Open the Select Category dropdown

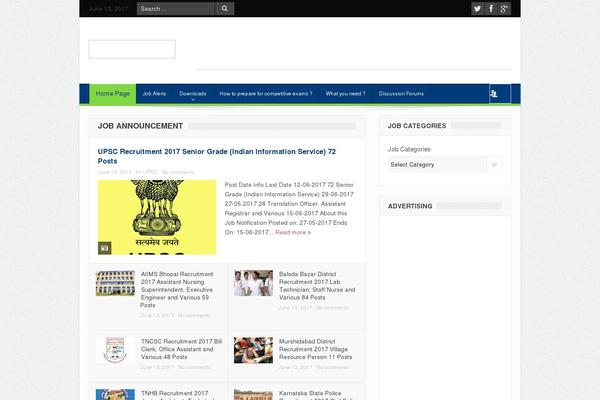pos(445,165)
